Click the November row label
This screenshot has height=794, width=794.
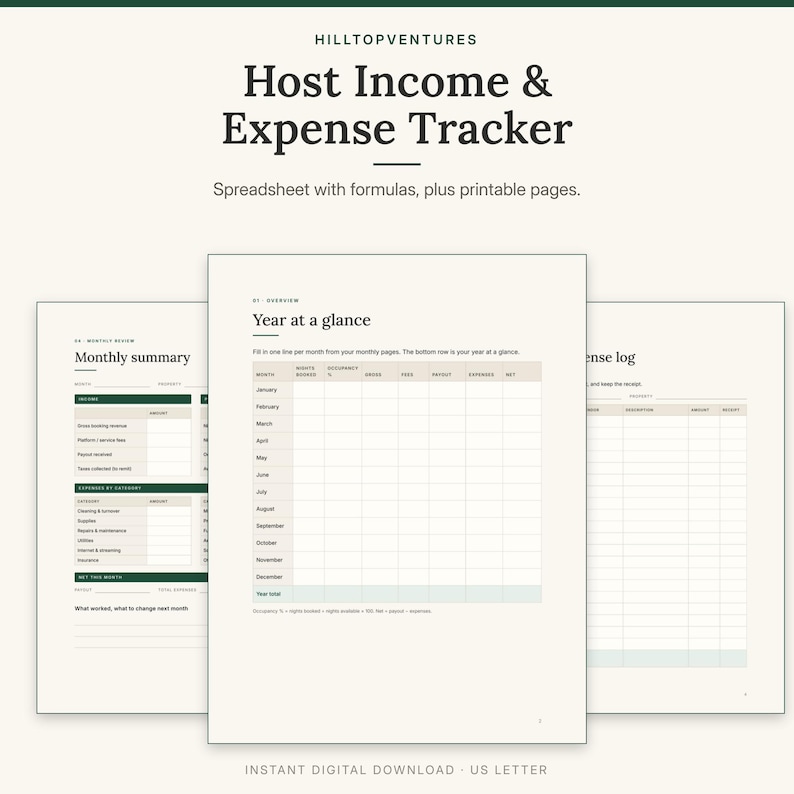coord(269,560)
